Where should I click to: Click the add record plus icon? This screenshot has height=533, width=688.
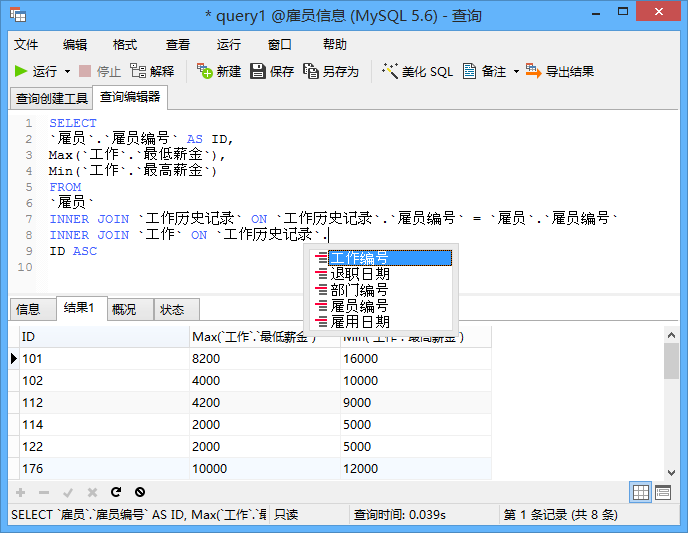pyautogui.click(x=20, y=492)
